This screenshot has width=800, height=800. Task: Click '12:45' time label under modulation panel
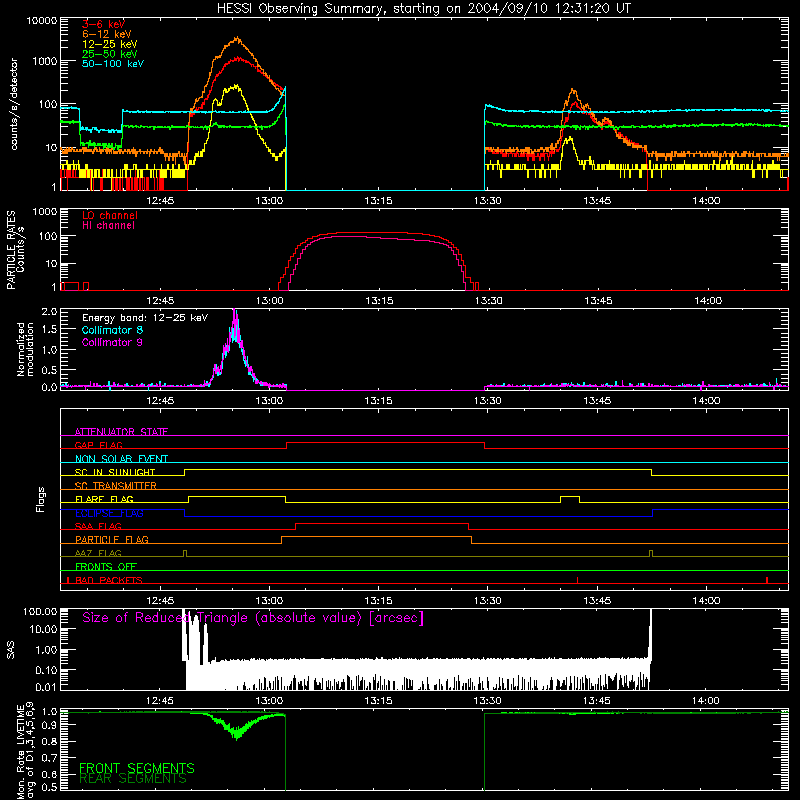pos(160,401)
